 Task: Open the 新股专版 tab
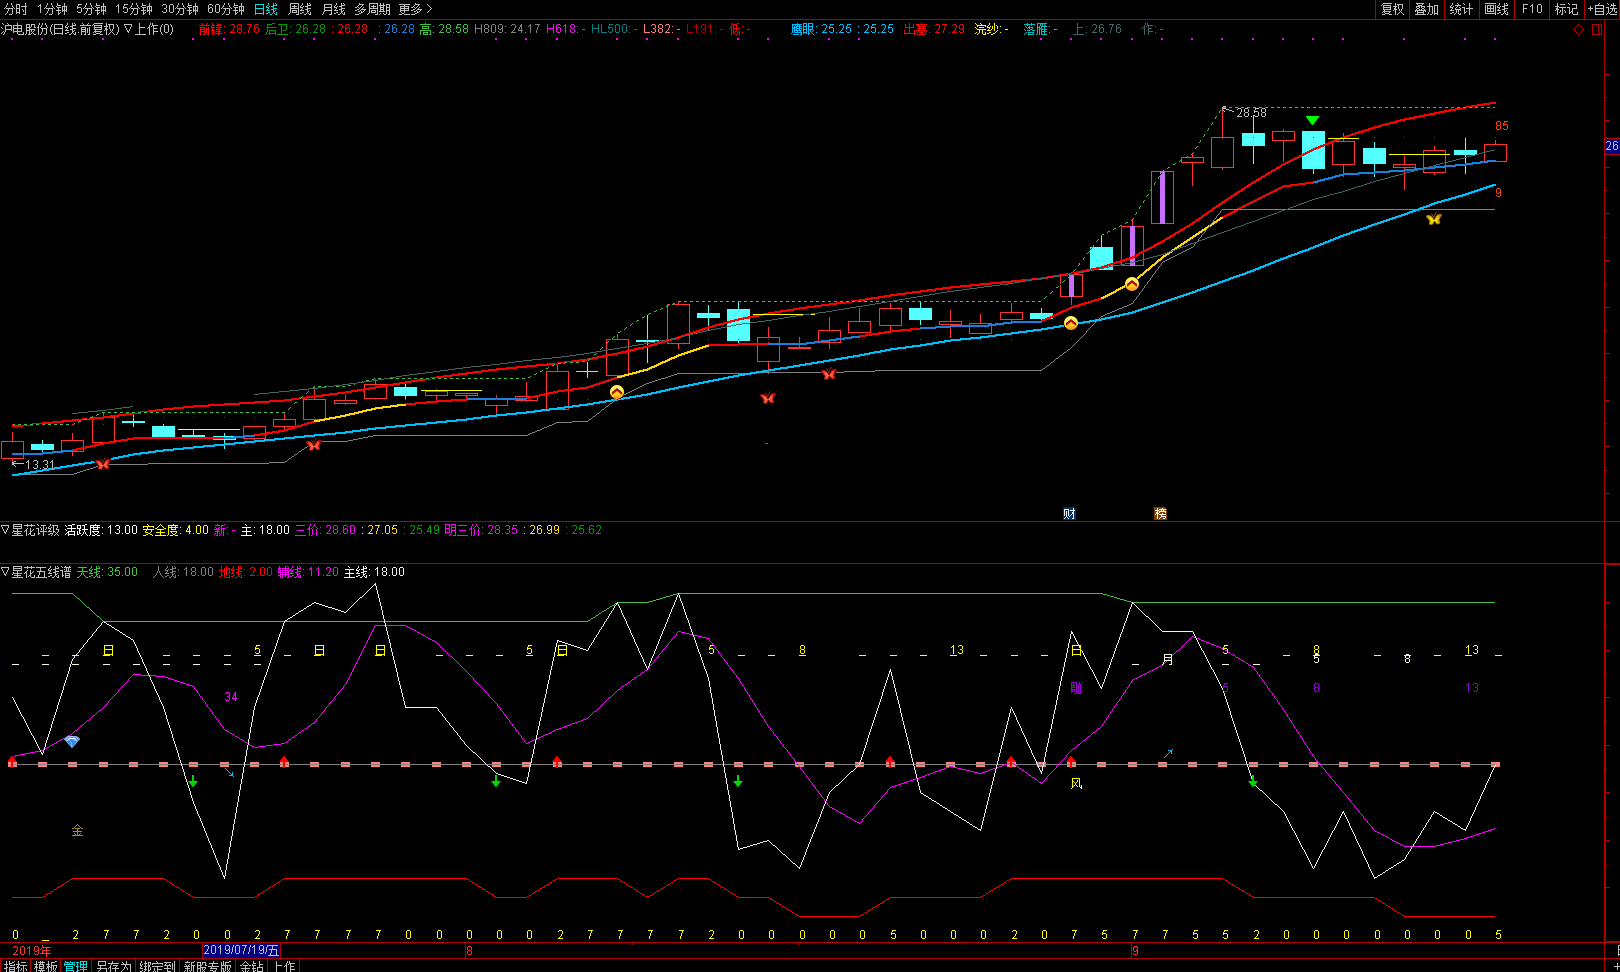click(207, 966)
